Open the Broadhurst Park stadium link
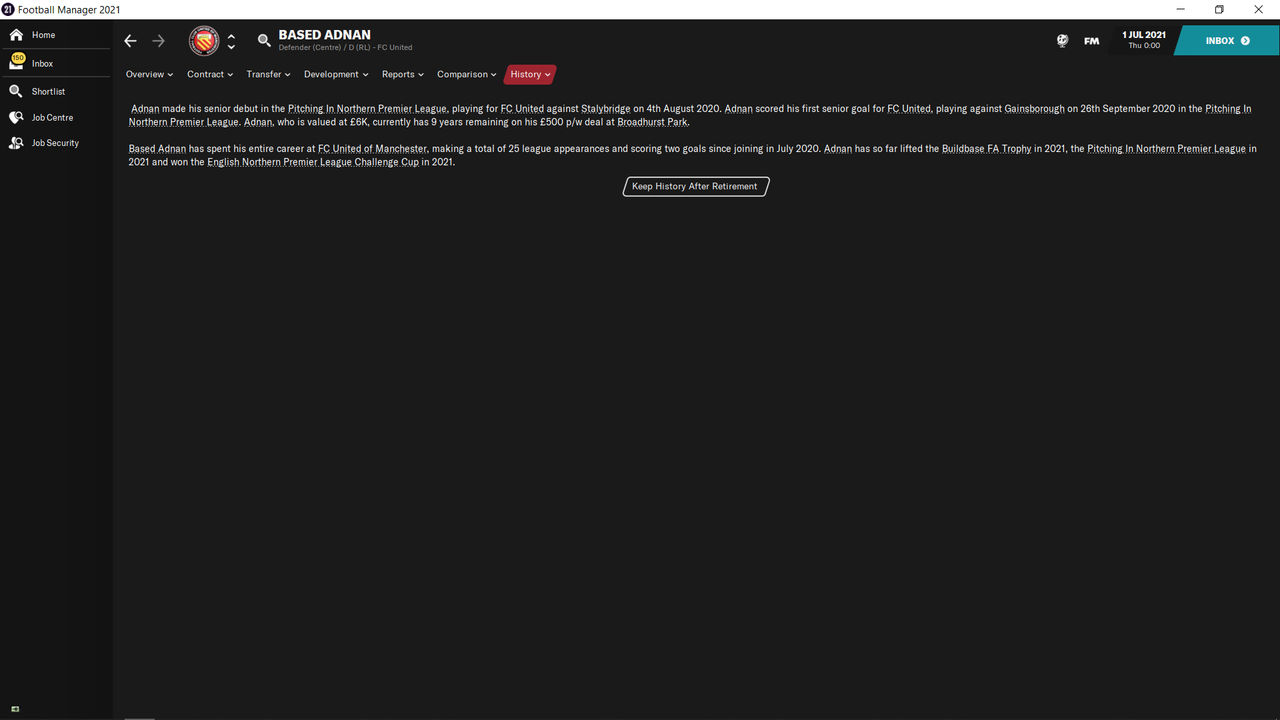This screenshot has height=720, width=1280. pos(652,122)
